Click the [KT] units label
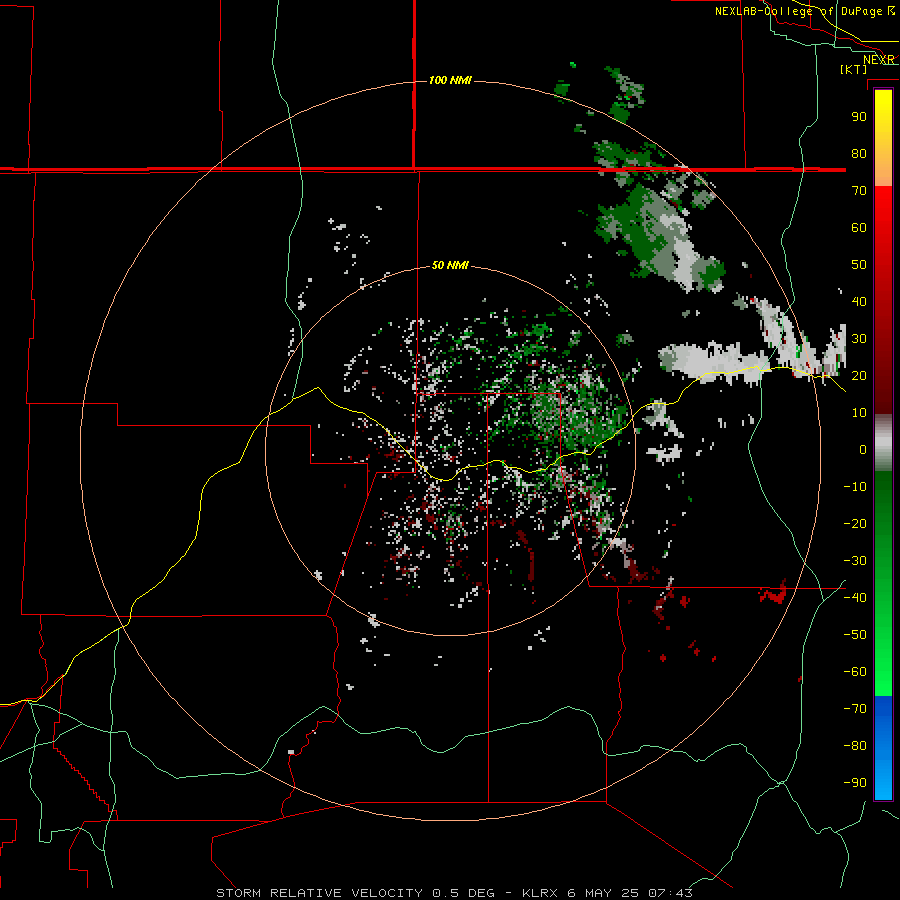Screen dimensions: 900x900 [x=854, y=69]
